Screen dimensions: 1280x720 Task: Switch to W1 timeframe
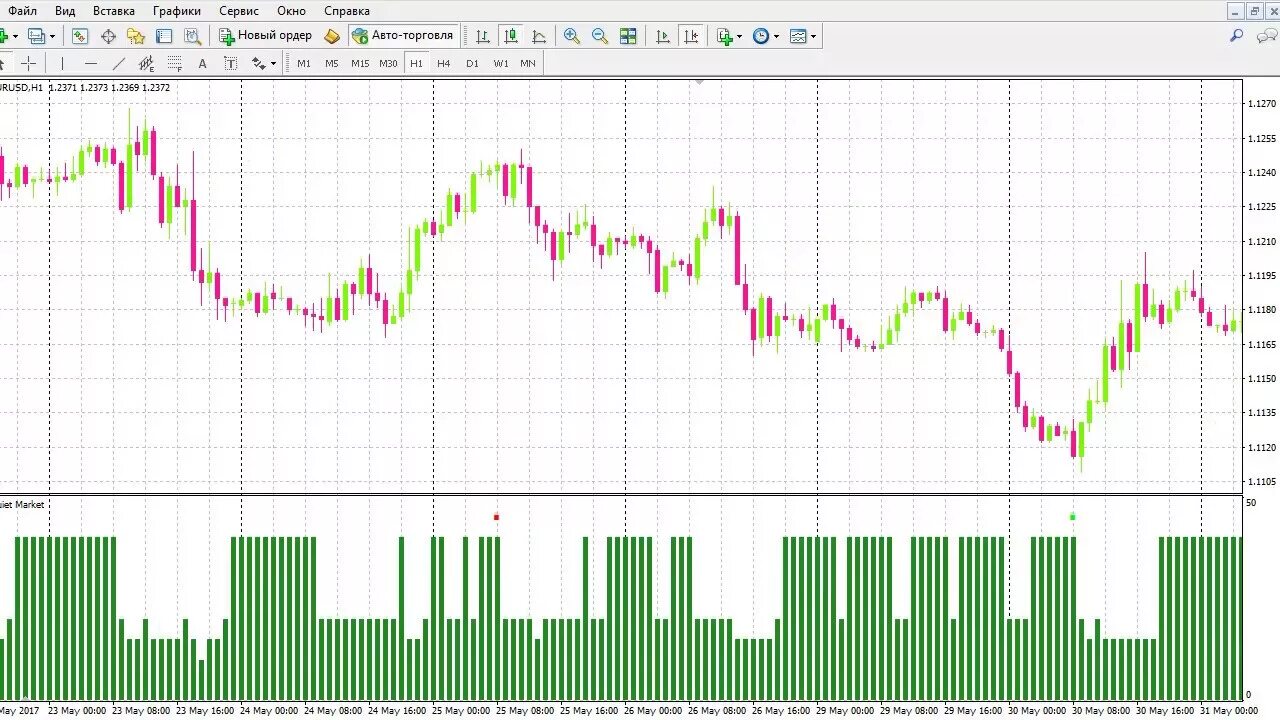coord(501,63)
